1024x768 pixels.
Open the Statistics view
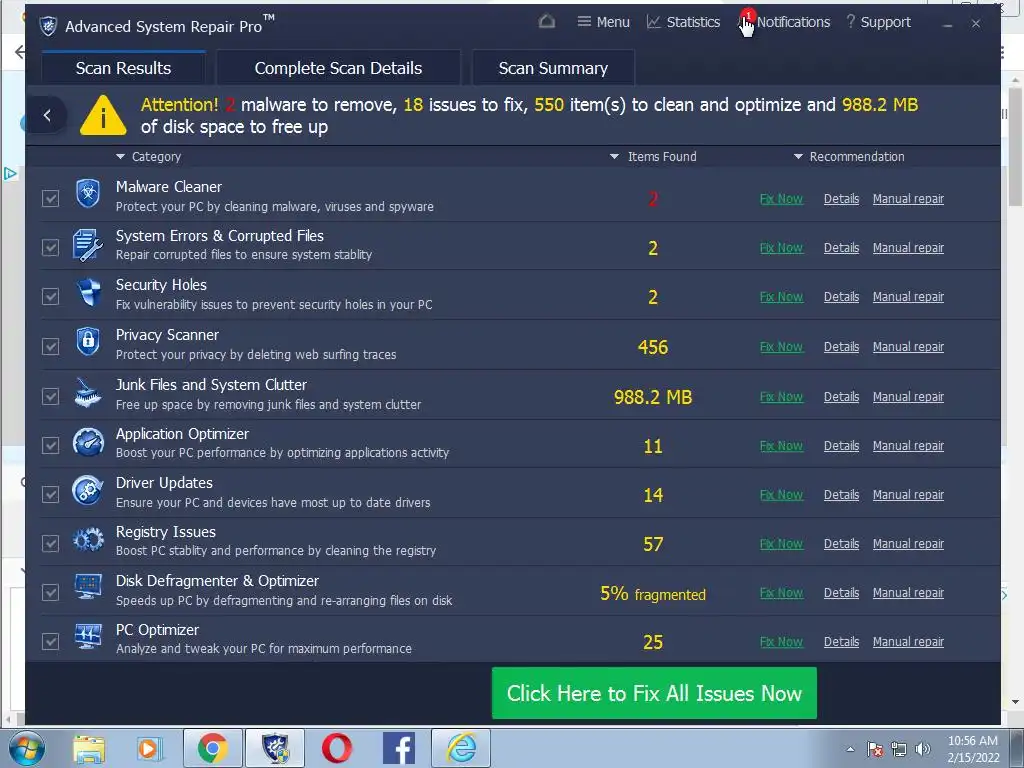click(683, 22)
